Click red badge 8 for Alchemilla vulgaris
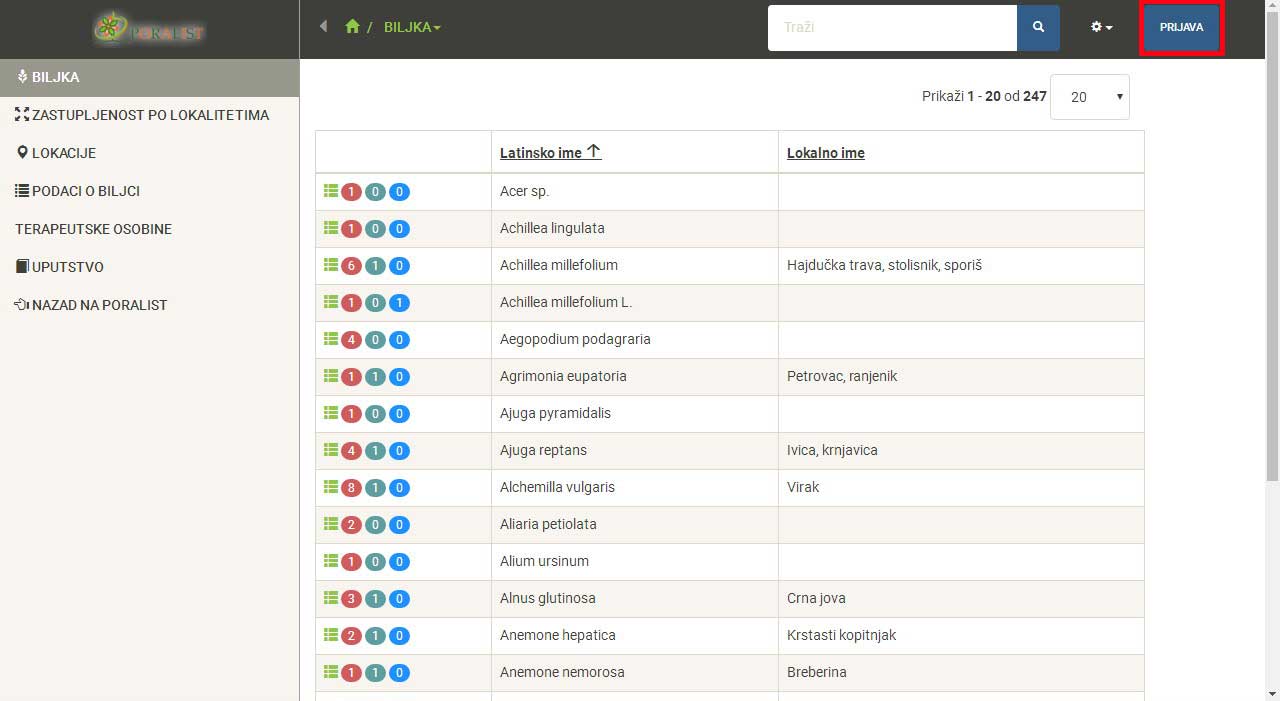The height and width of the screenshot is (701, 1280). [351, 488]
